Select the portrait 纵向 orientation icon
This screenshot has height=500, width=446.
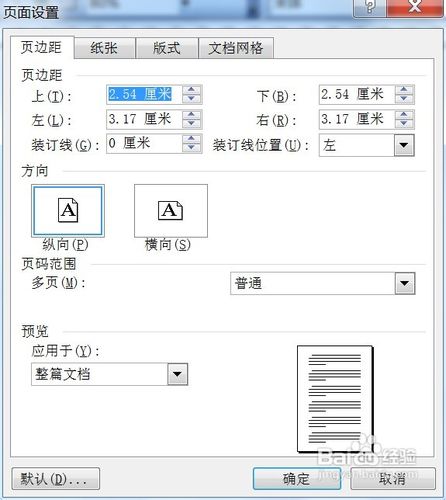coord(68,211)
